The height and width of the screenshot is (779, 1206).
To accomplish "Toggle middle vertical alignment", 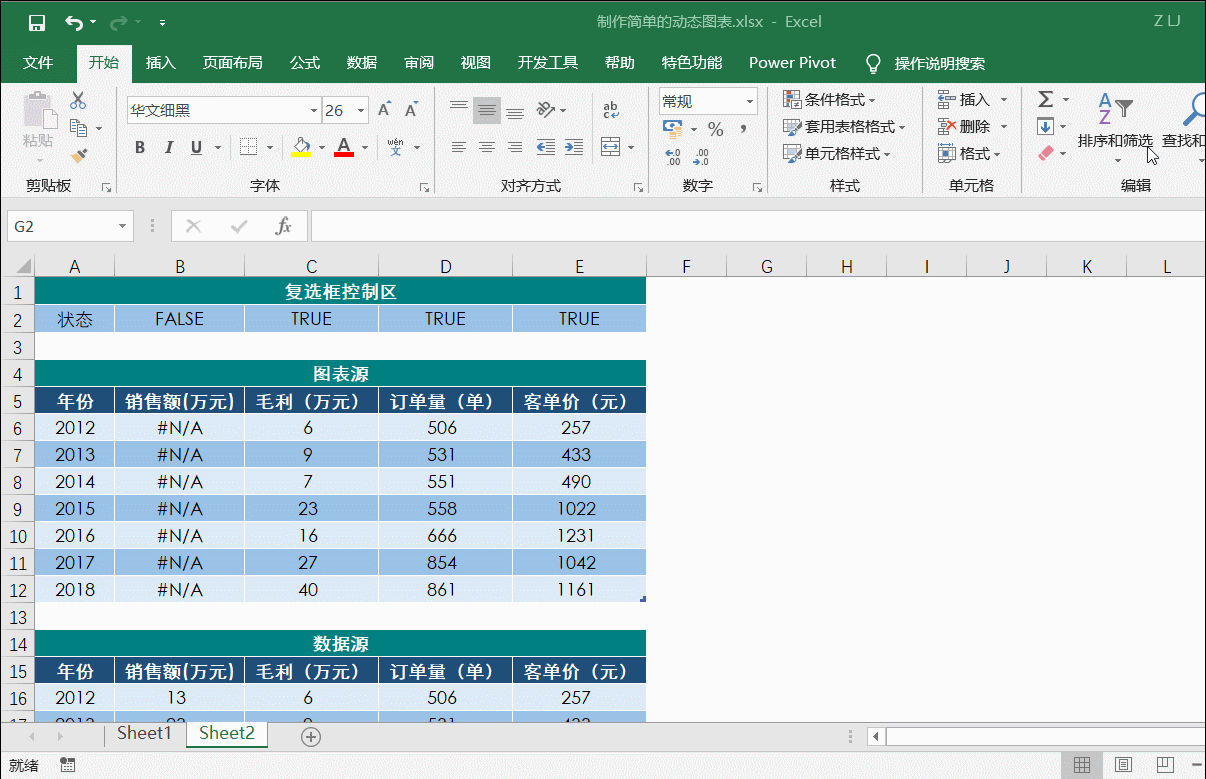I will pyautogui.click(x=487, y=110).
